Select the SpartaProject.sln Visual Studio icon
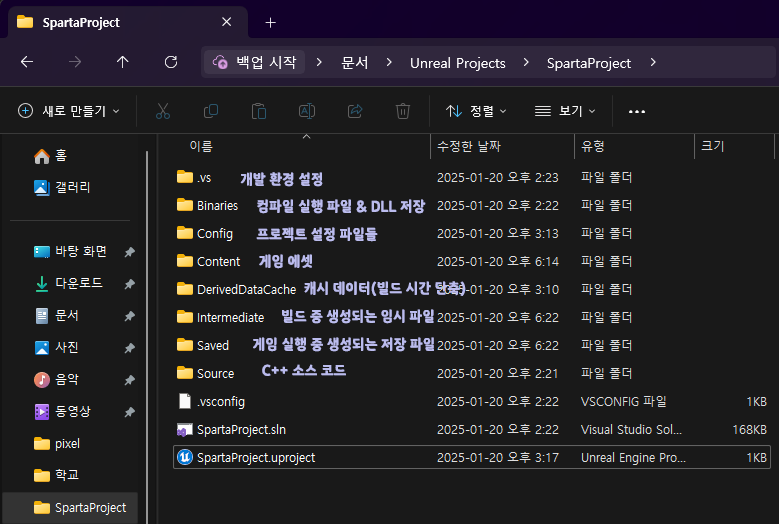 point(185,430)
